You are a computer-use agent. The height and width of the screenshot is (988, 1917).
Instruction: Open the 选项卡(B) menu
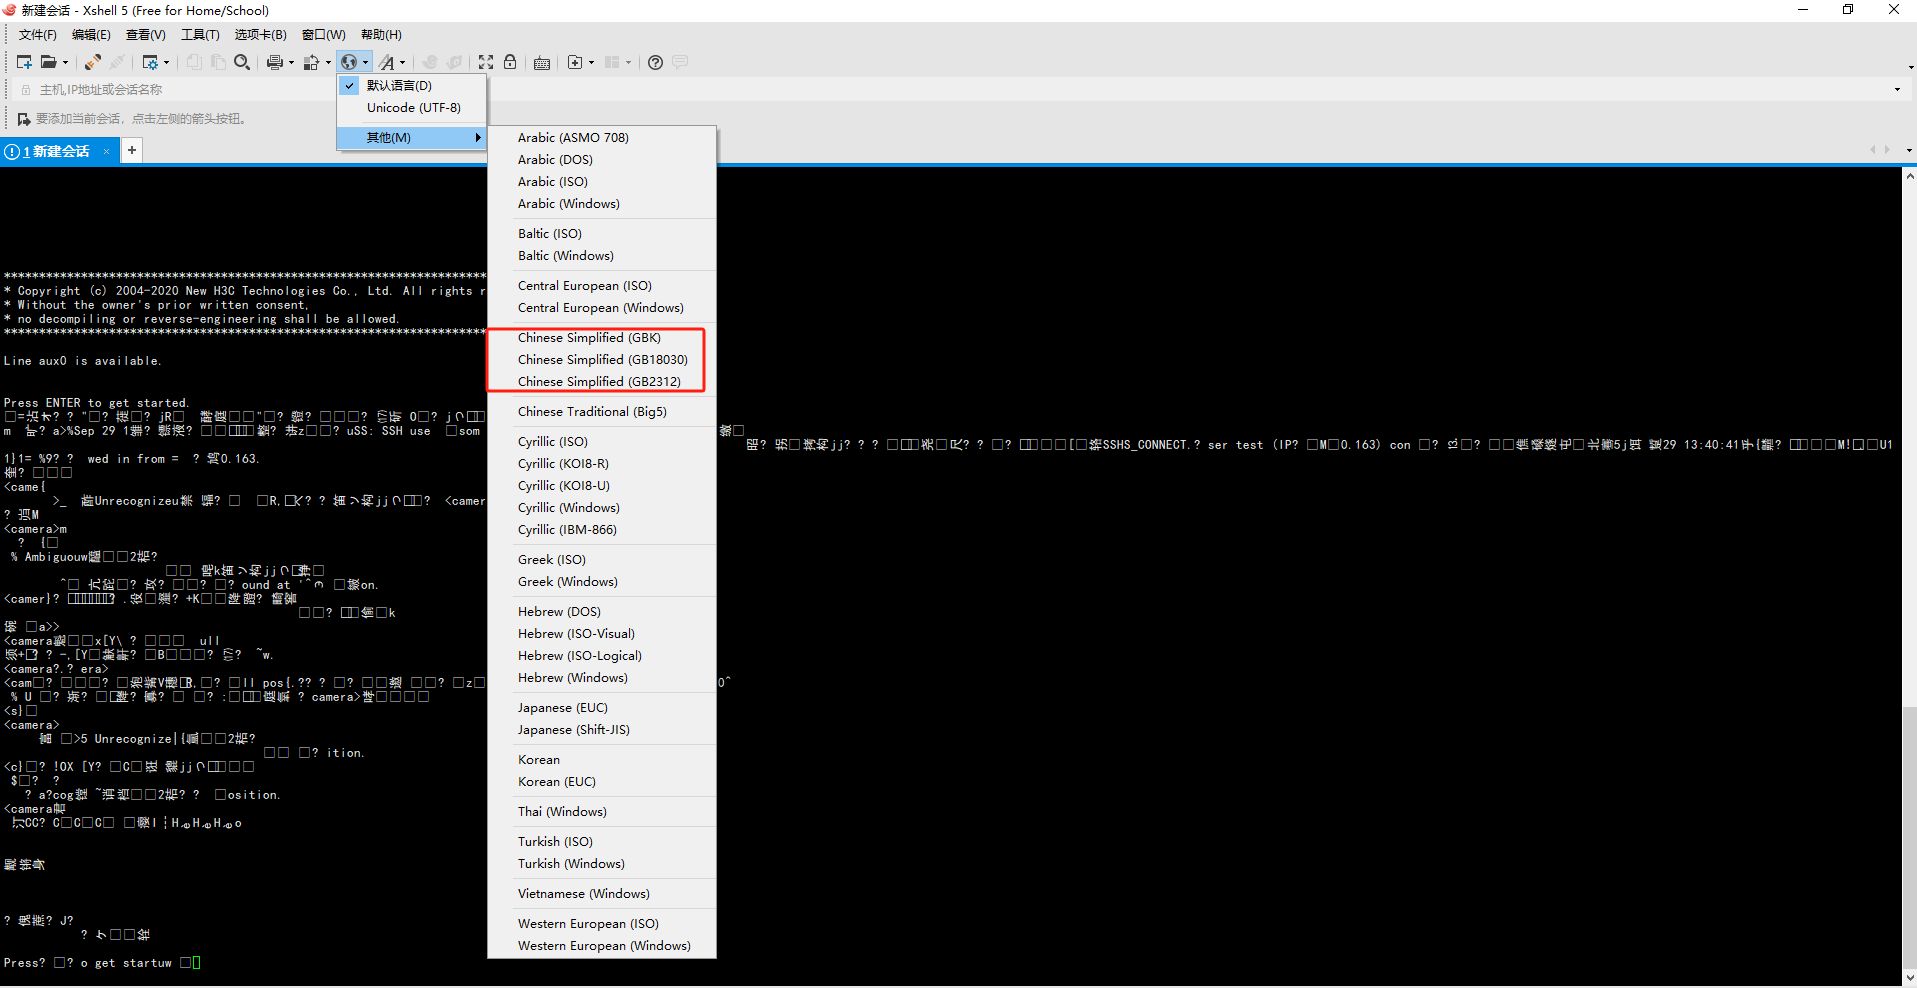coord(261,34)
